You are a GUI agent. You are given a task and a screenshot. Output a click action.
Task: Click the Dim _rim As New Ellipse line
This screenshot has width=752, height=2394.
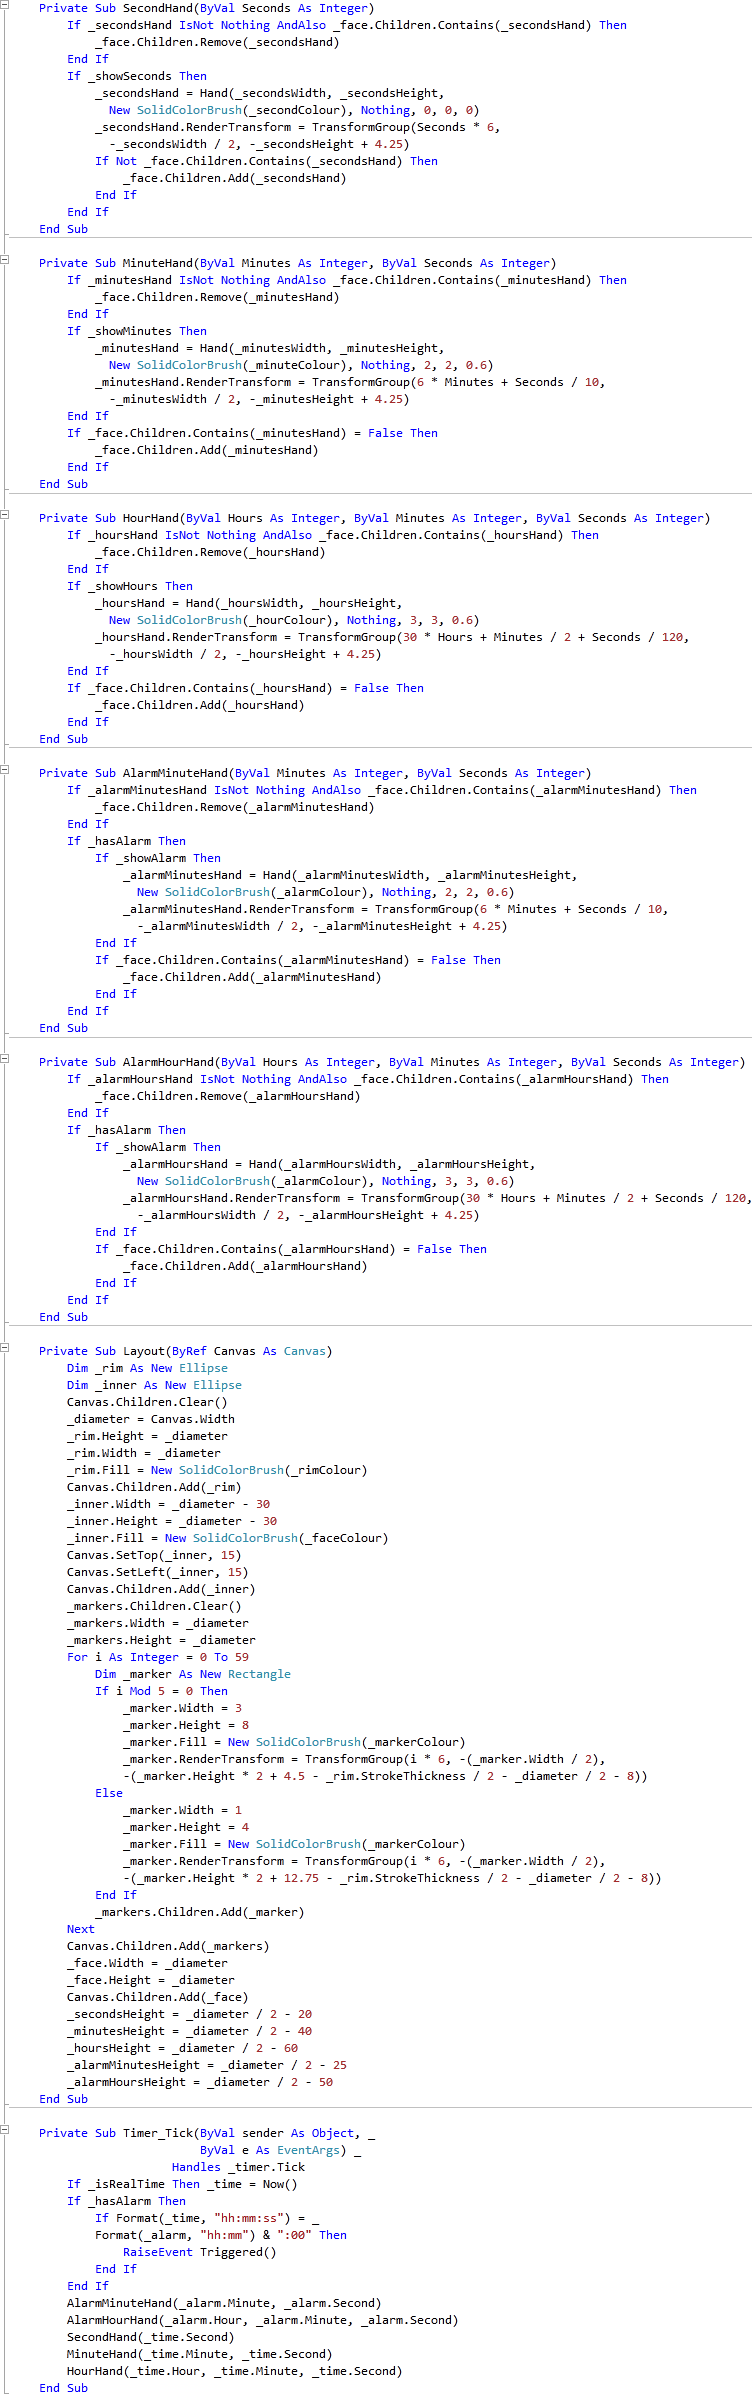click(147, 1368)
